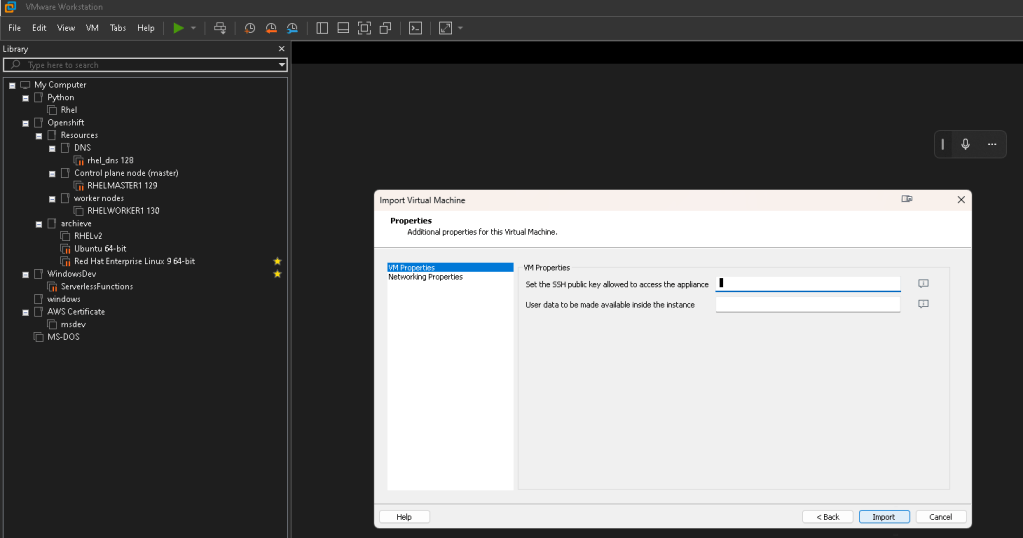Select the Rhel virtual machine
Screen dimensions: 1023x538
click(69, 110)
